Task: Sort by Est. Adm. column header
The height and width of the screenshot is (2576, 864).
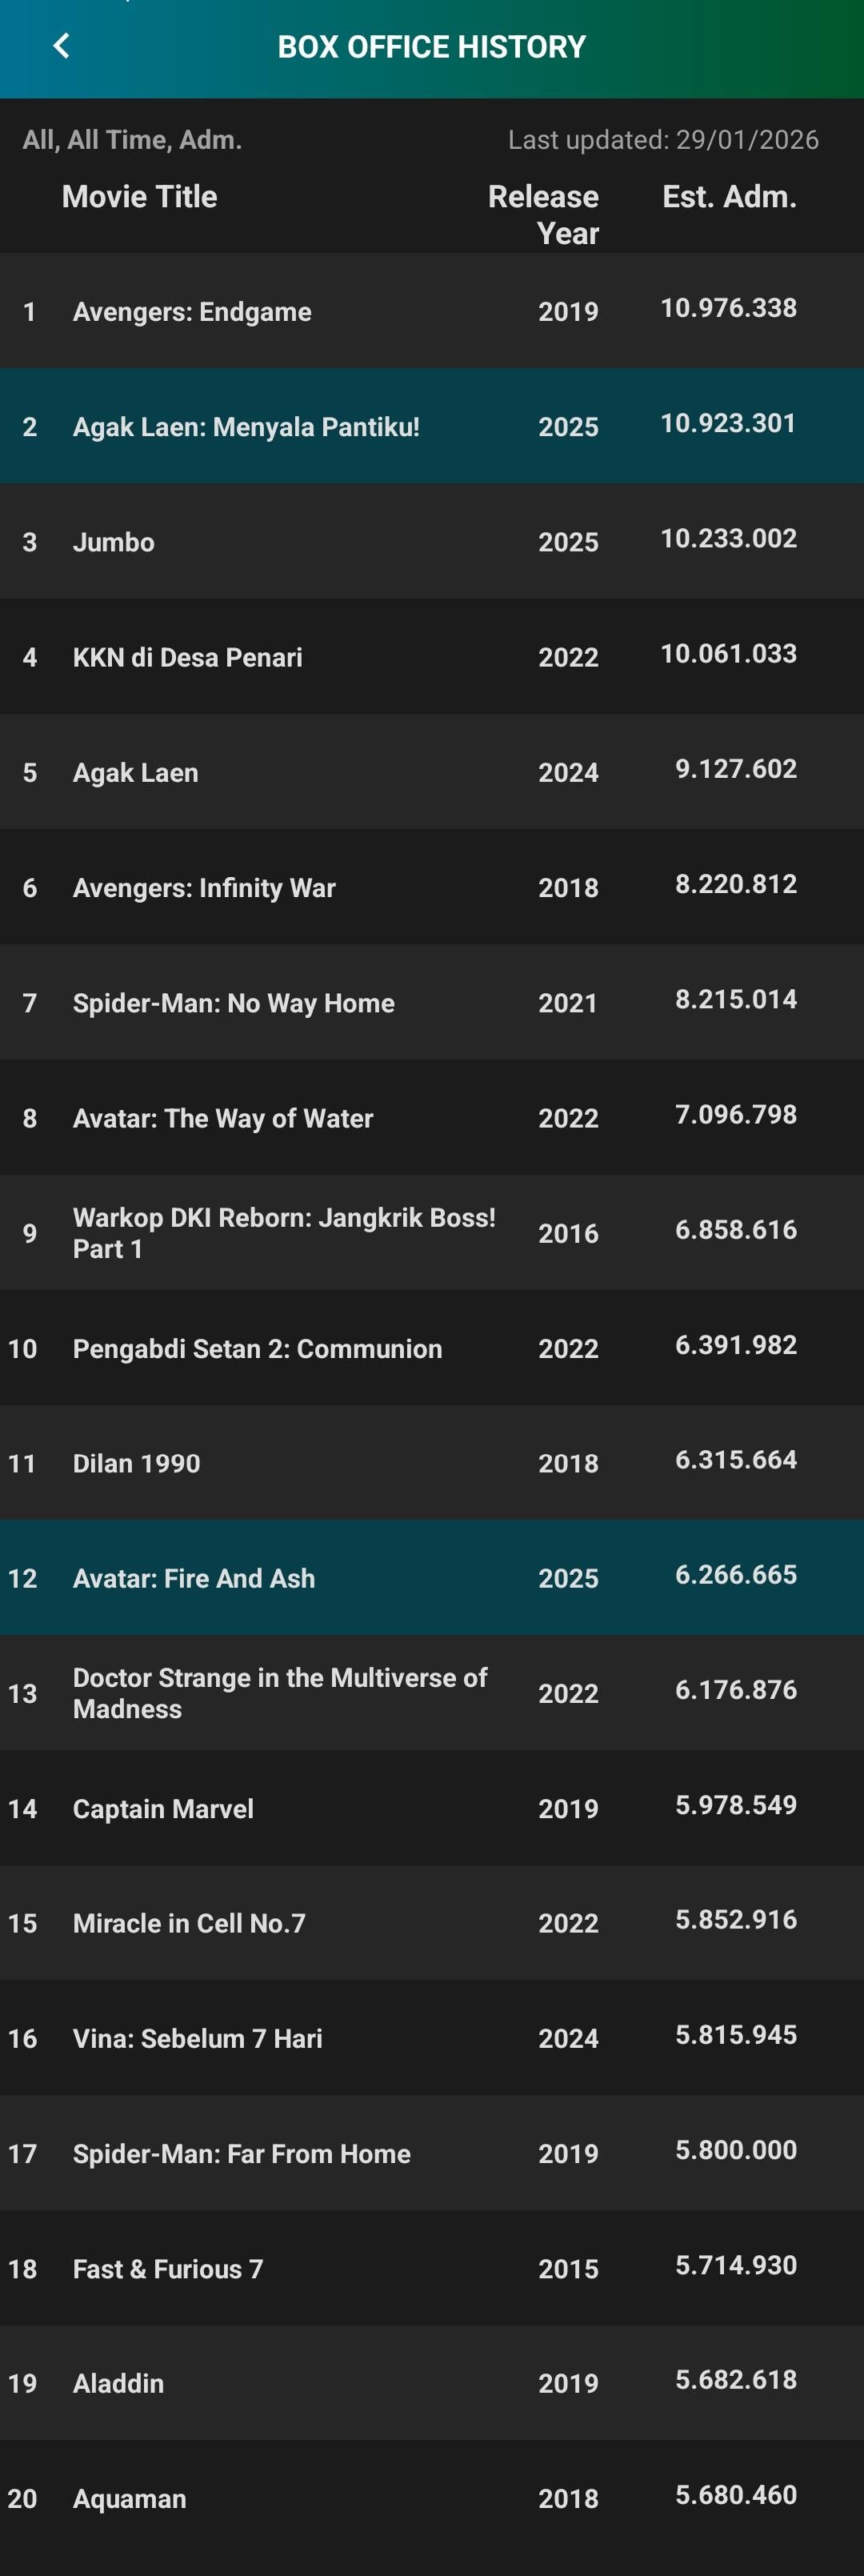Action: click(729, 197)
